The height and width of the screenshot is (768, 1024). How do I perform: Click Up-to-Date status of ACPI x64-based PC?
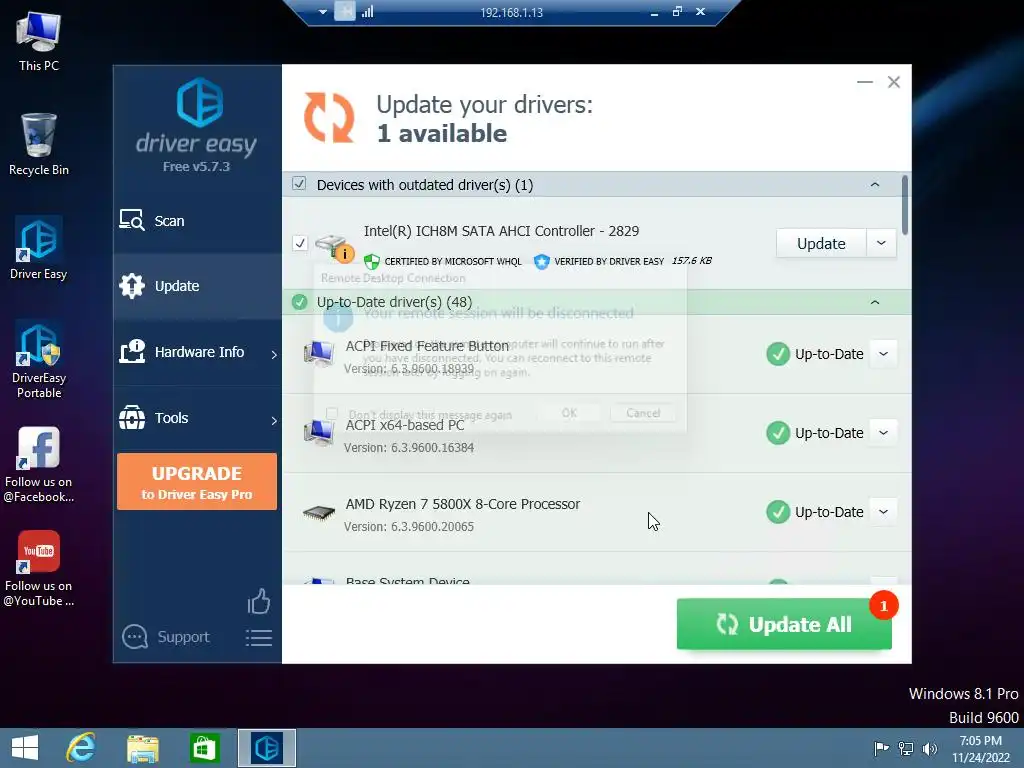815,433
